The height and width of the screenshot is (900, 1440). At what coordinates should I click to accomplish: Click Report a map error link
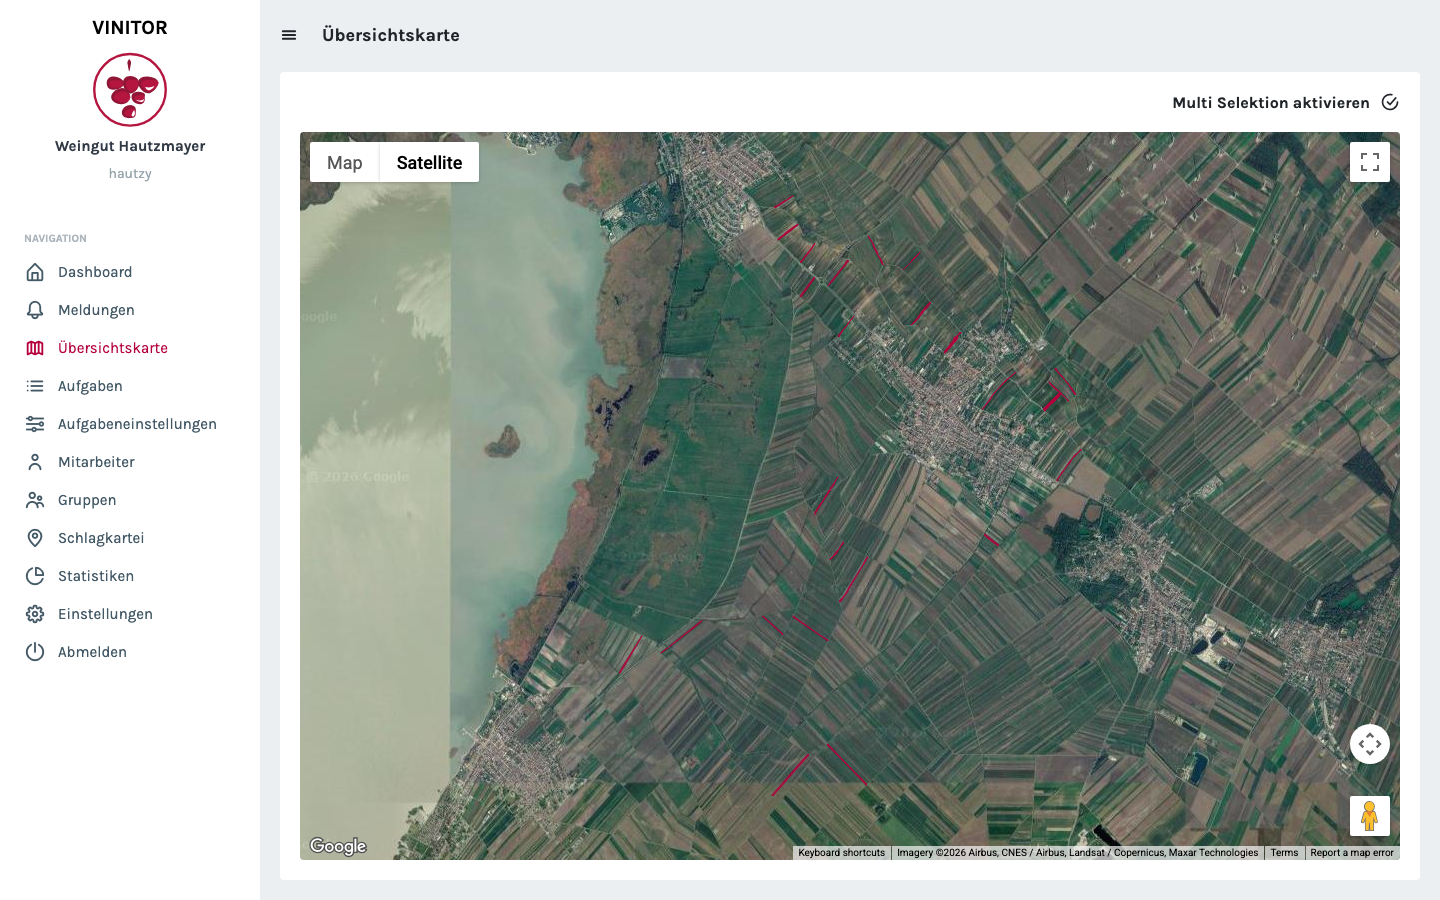pos(1352,853)
